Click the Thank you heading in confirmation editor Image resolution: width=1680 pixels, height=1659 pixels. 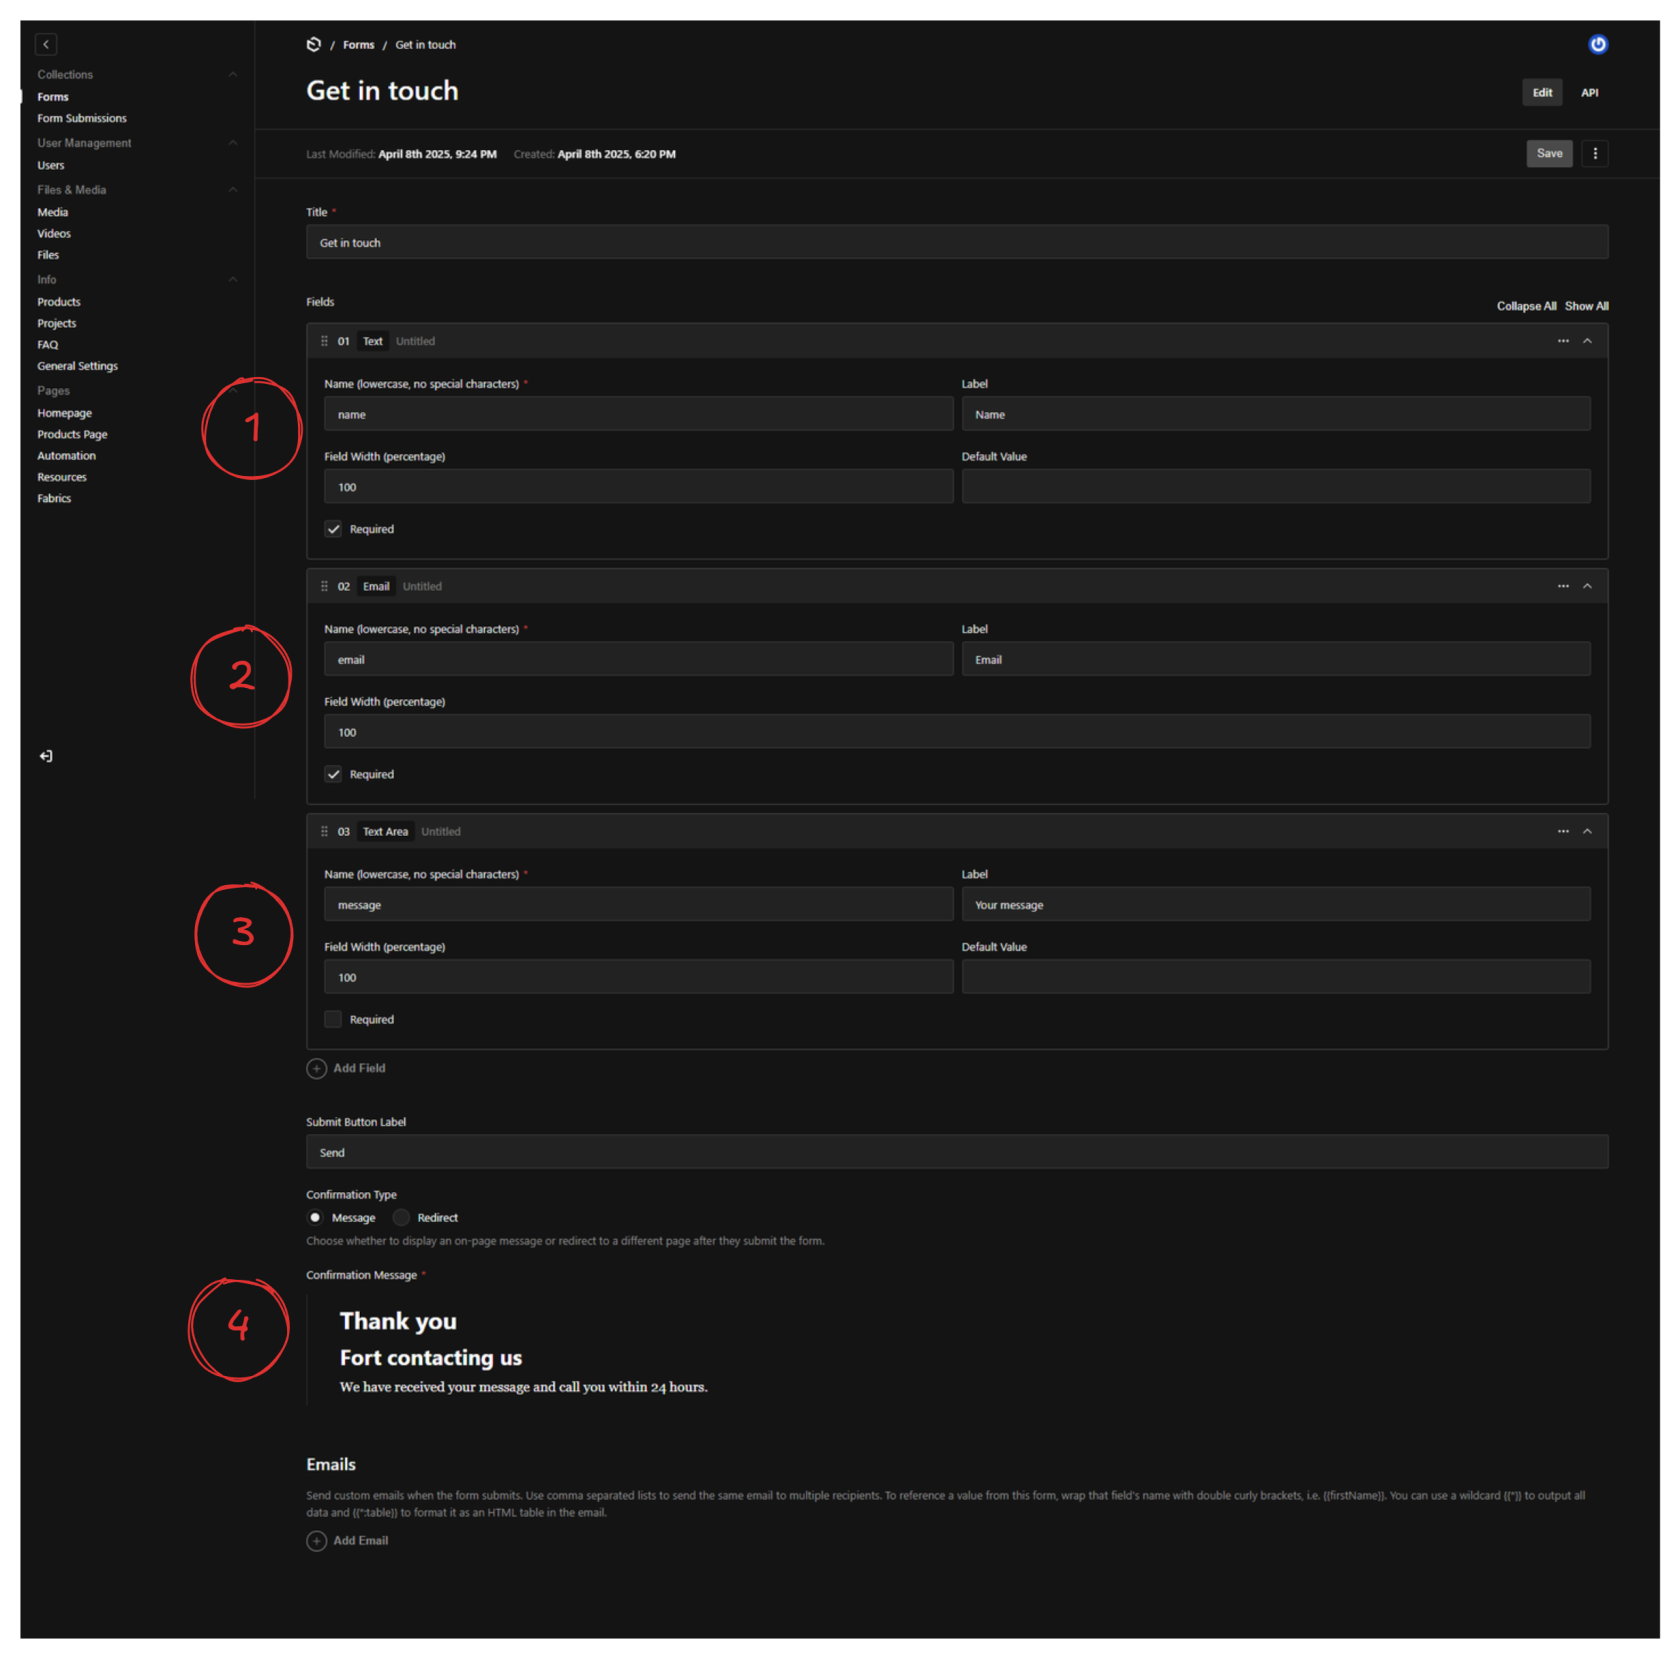[x=398, y=1321]
